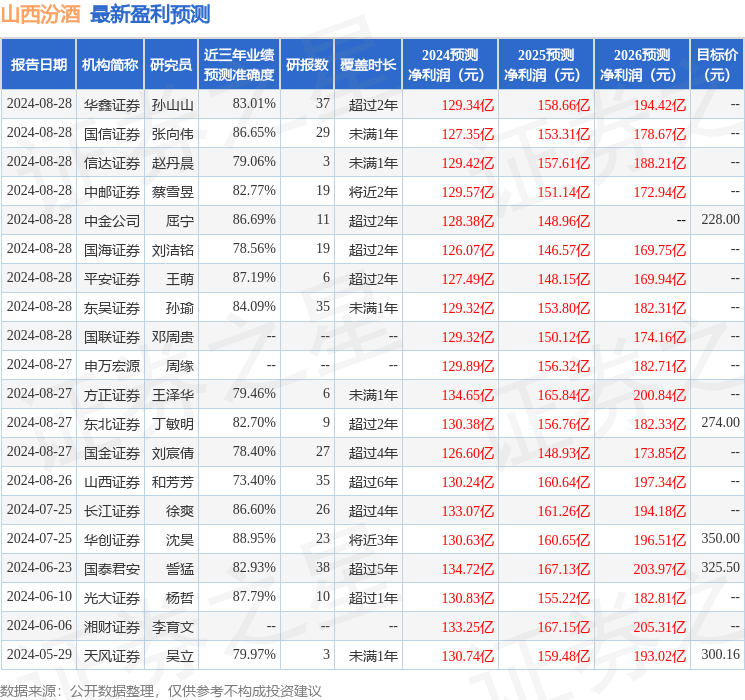Select the 中金公司 institution cell
The height and width of the screenshot is (700, 745).
pos(112,221)
